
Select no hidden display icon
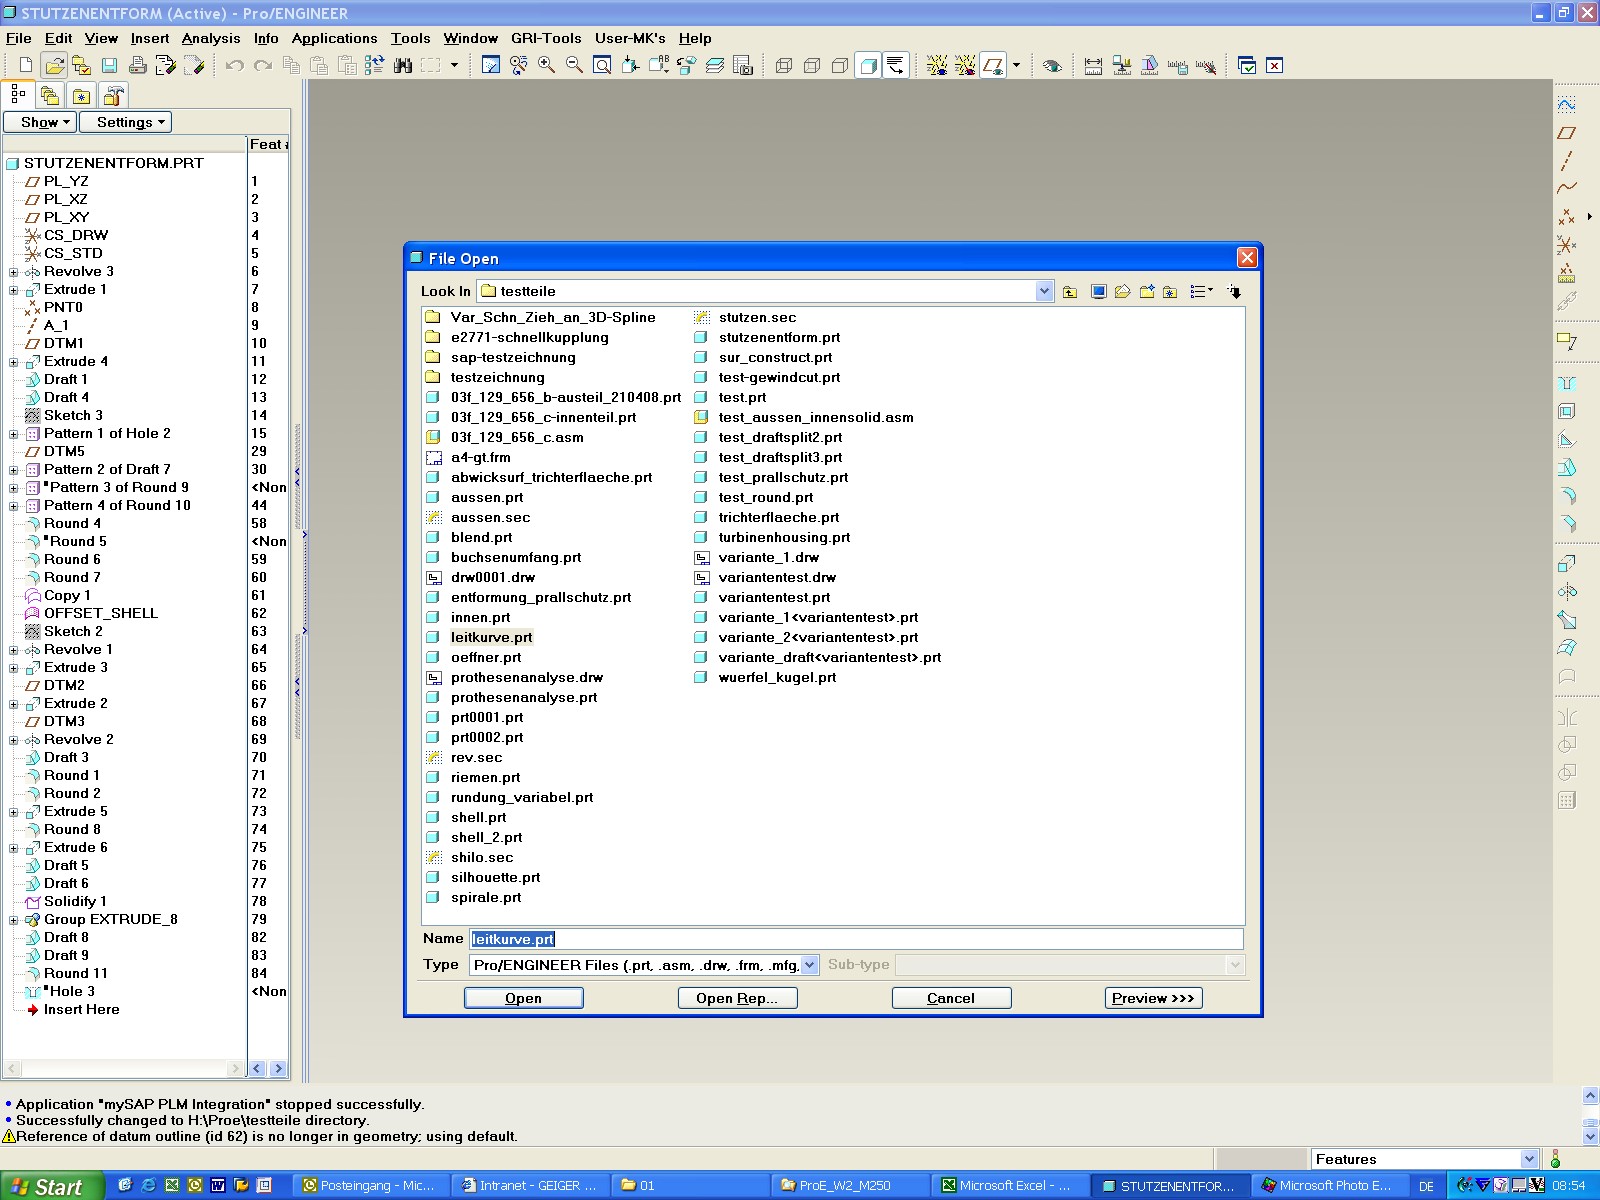840,65
